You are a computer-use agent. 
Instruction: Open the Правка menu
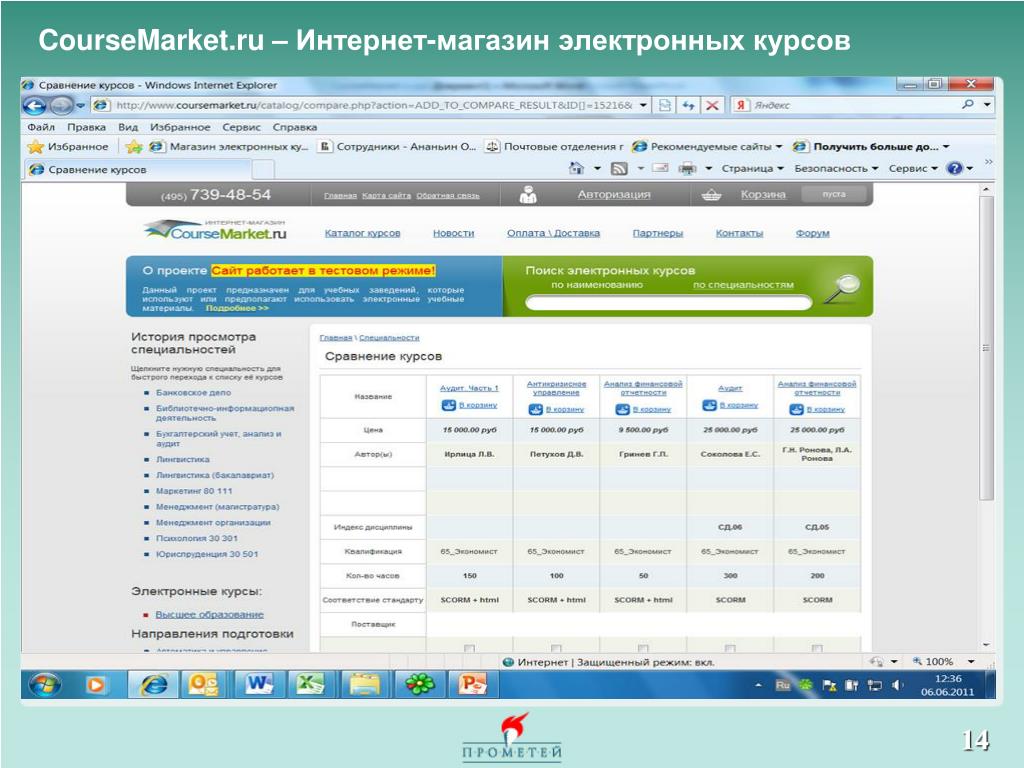coord(86,127)
